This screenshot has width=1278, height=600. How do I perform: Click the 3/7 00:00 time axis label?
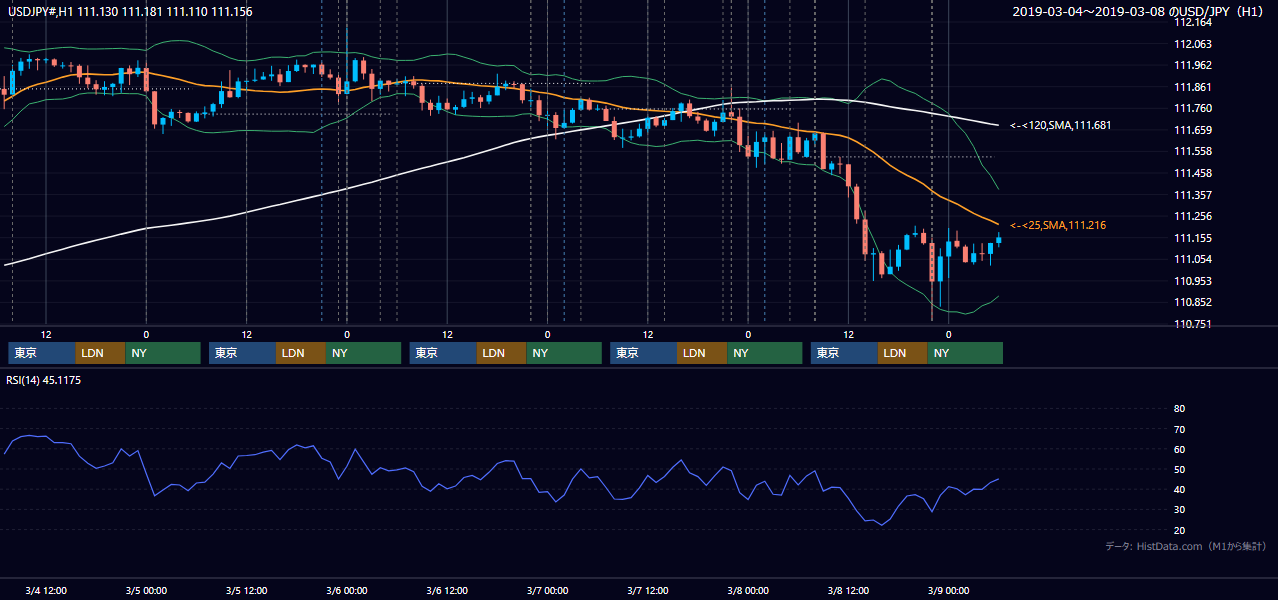tap(547, 590)
